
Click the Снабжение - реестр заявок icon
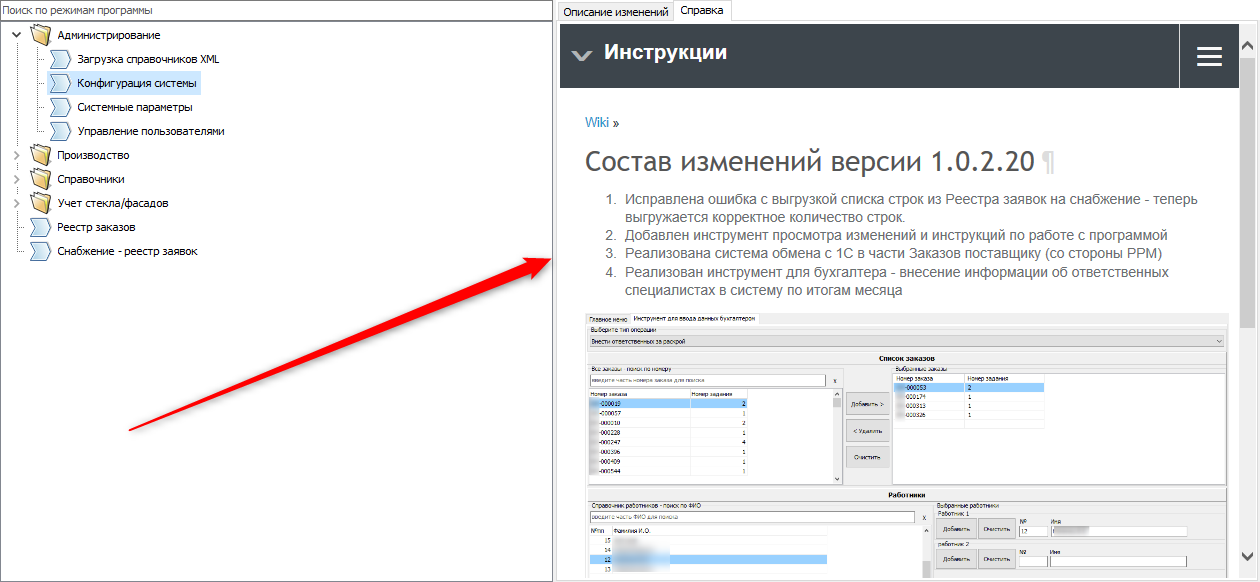point(40,252)
